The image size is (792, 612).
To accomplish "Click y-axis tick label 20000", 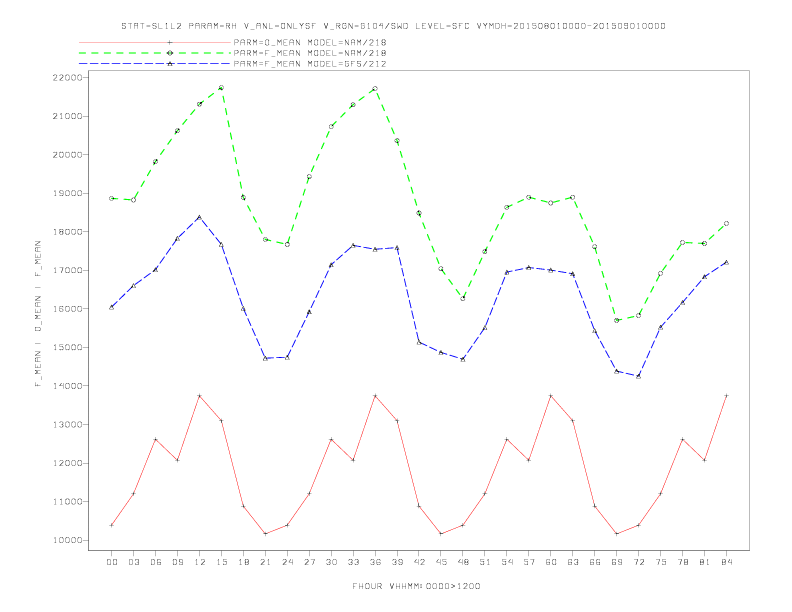I will tap(67, 155).
